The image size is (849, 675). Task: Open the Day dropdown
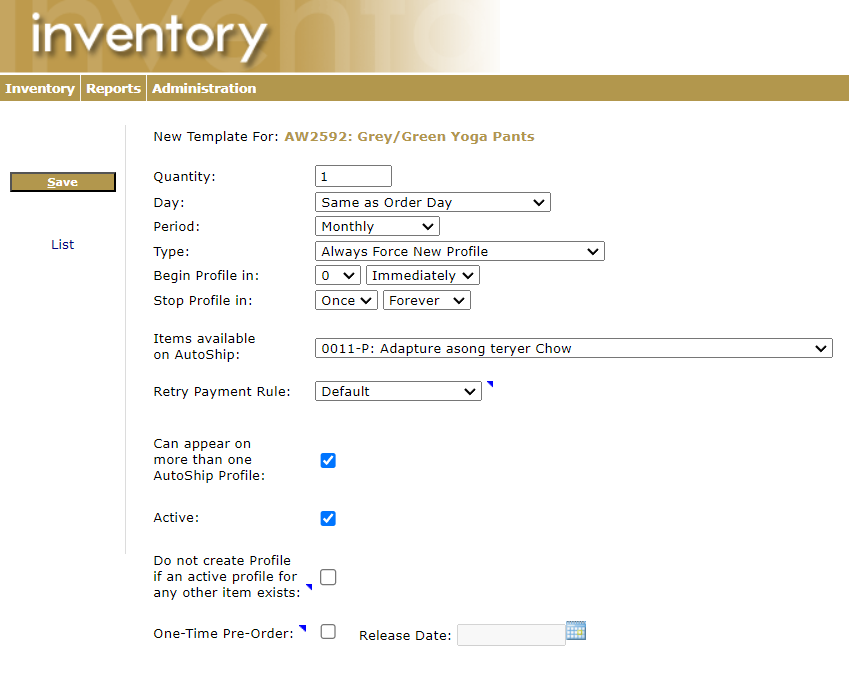pyautogui.click(x=432, y=203)
